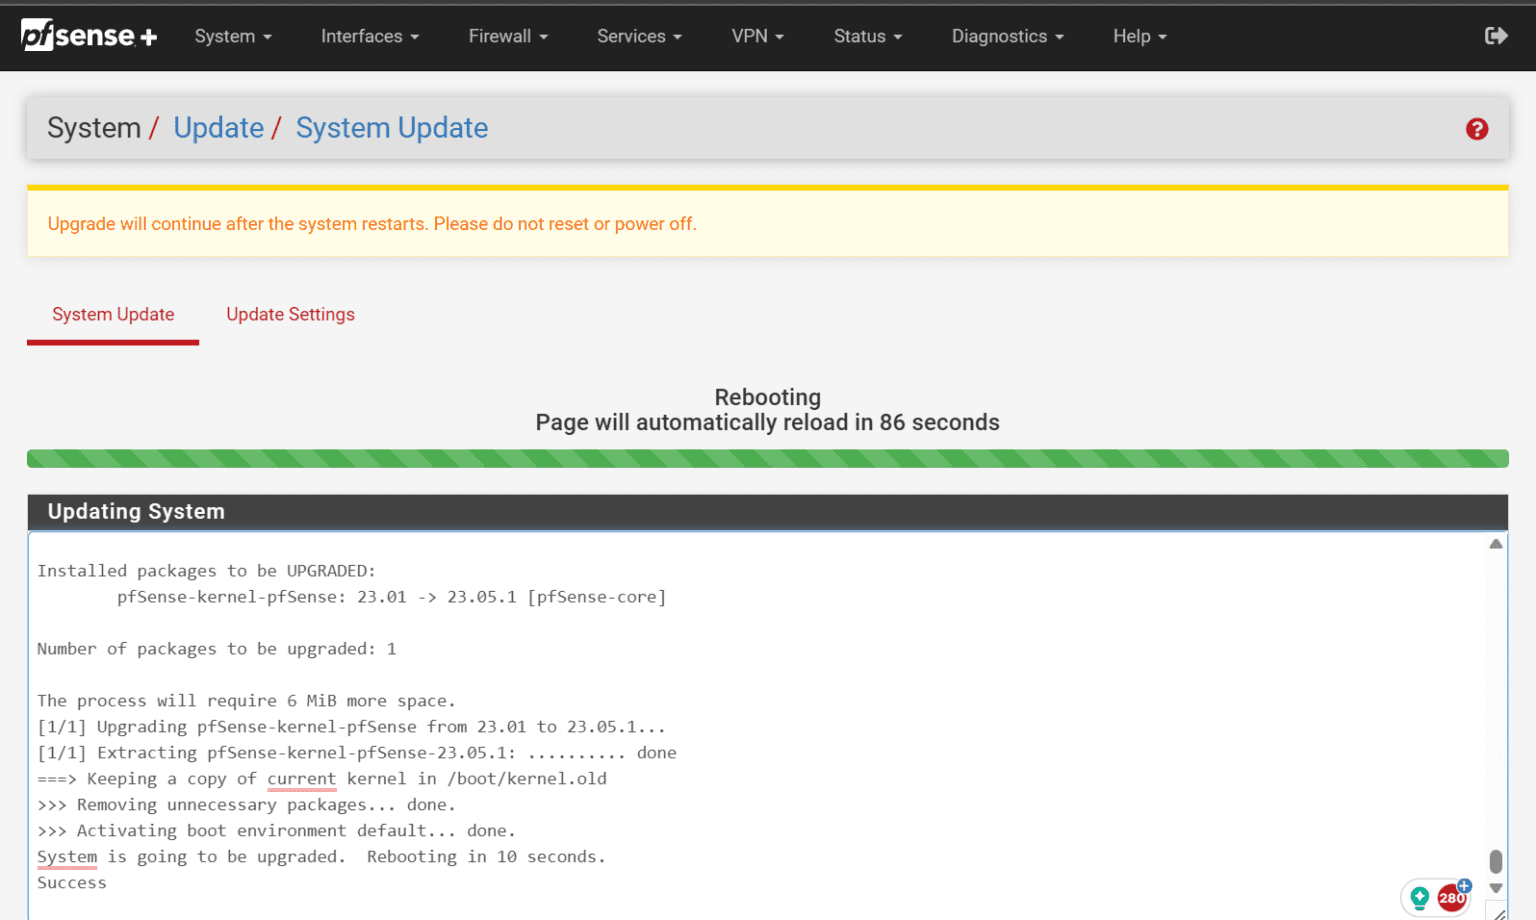This screenshot has height=920, width=1536.
Task: Select the System Update tab
Action: click(112, 314)
